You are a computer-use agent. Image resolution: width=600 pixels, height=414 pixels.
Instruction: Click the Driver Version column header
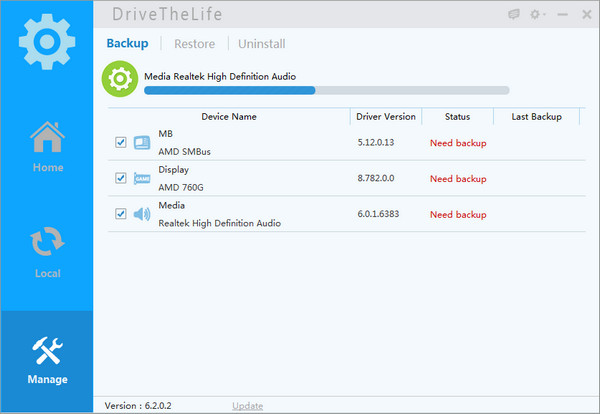click(386, 117)
